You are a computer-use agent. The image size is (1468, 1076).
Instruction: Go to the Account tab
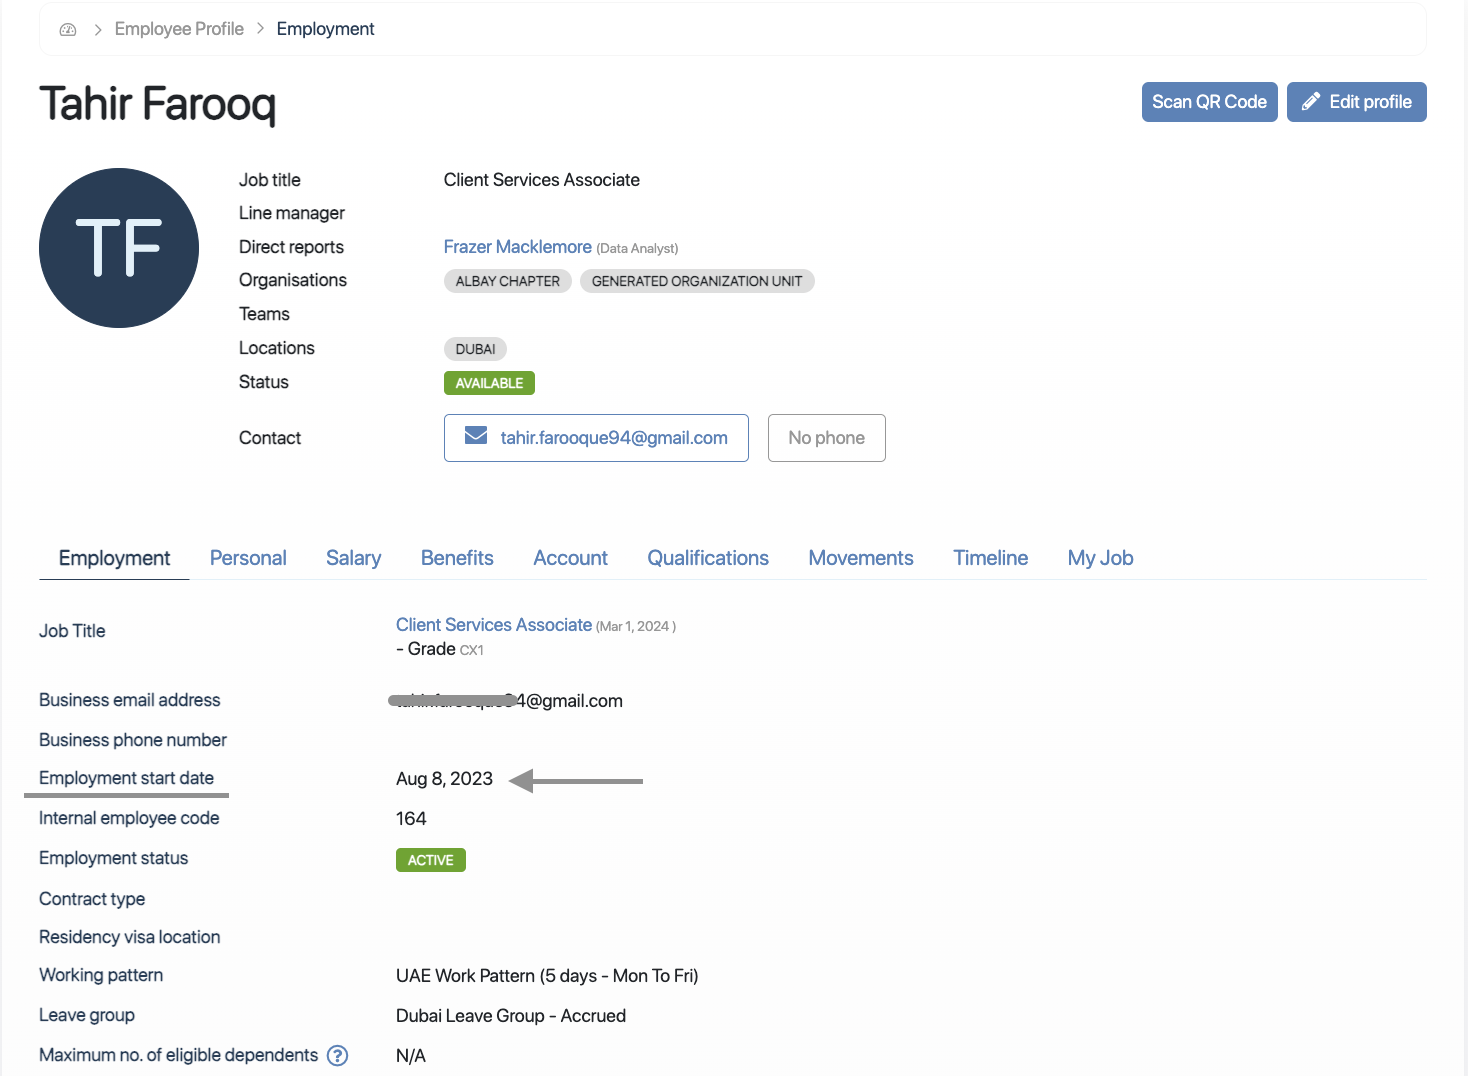[x=570, y=558]
